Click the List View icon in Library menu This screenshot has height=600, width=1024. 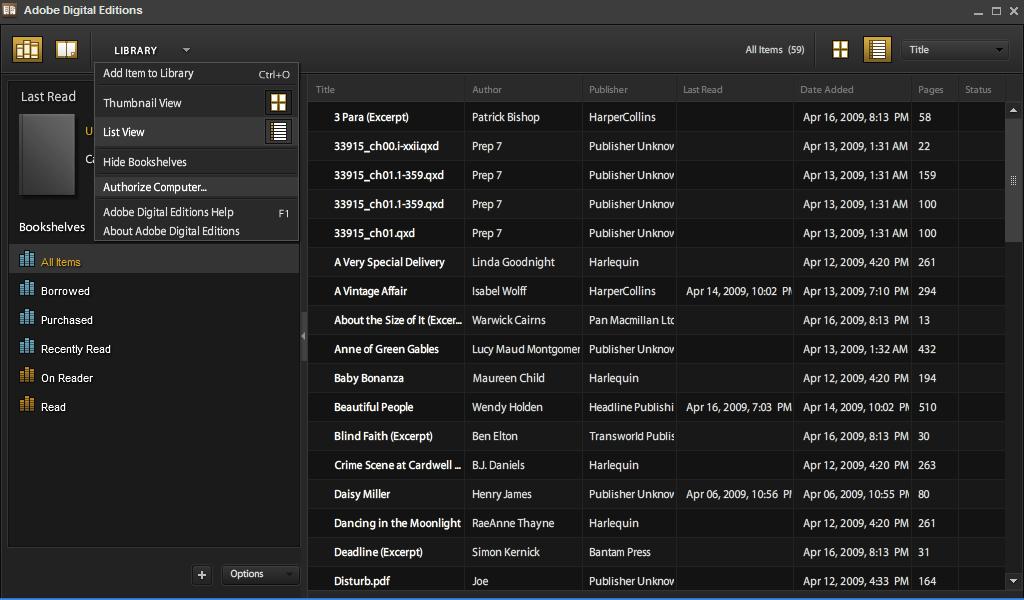point(278,132)
